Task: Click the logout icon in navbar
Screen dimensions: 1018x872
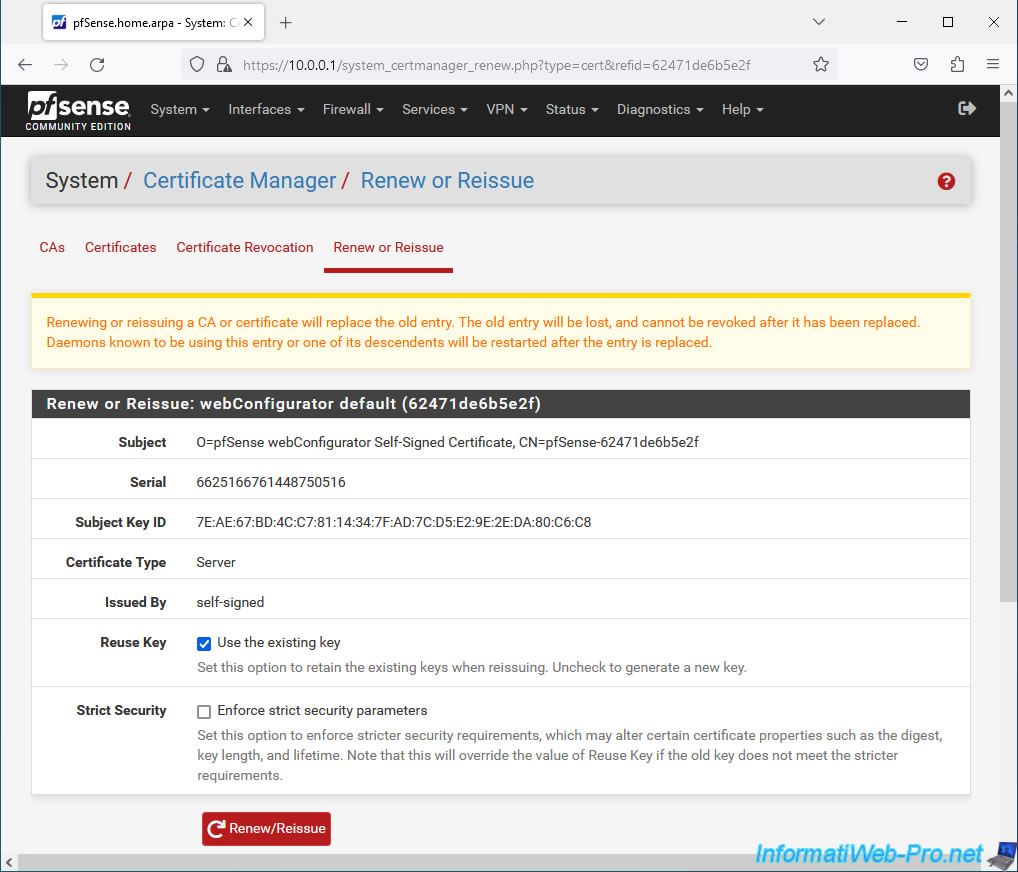Action: point(967,108)
